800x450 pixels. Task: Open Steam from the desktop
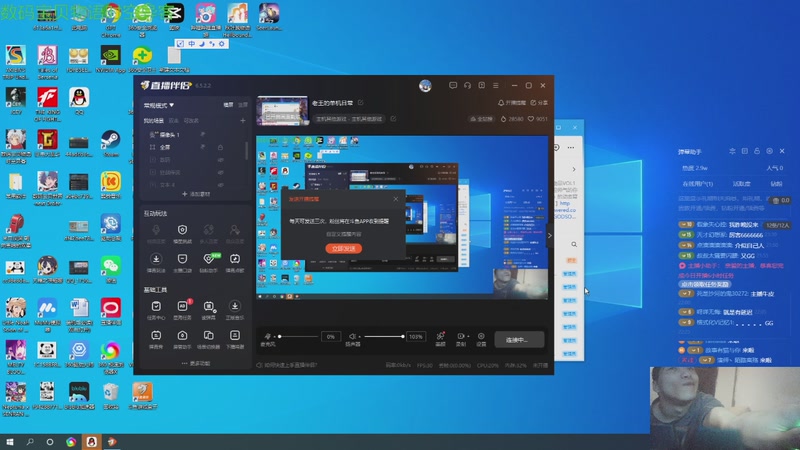point(111,144)
